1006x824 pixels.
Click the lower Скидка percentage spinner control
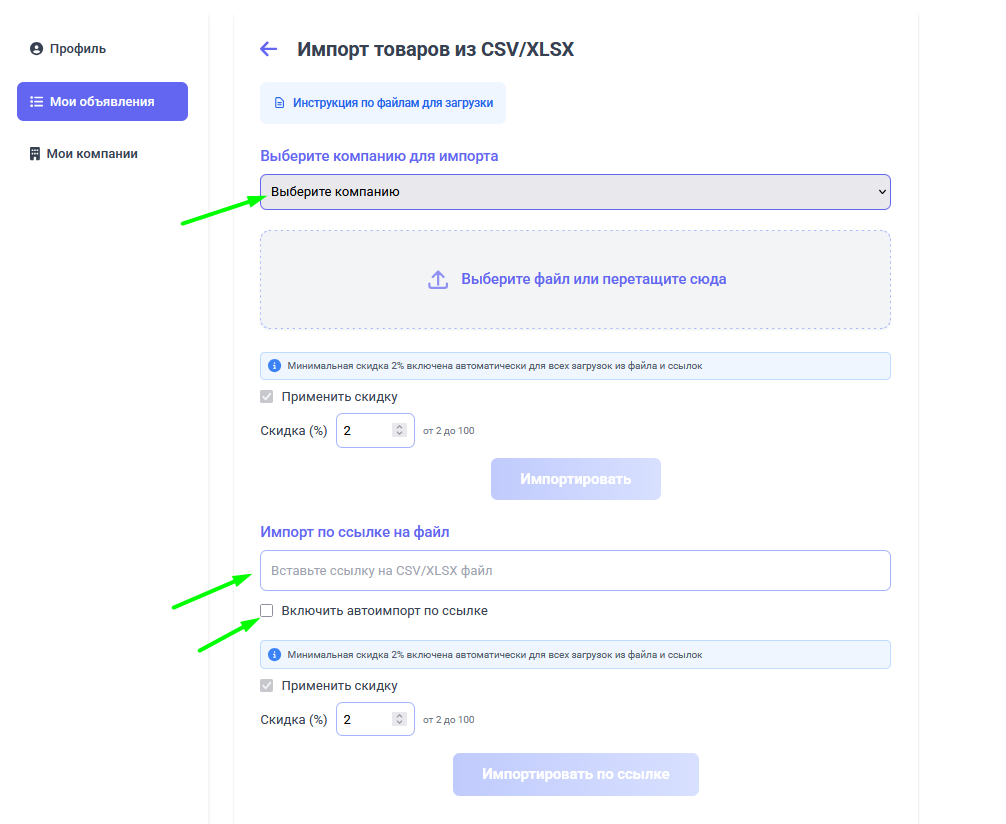click(401, 718)
